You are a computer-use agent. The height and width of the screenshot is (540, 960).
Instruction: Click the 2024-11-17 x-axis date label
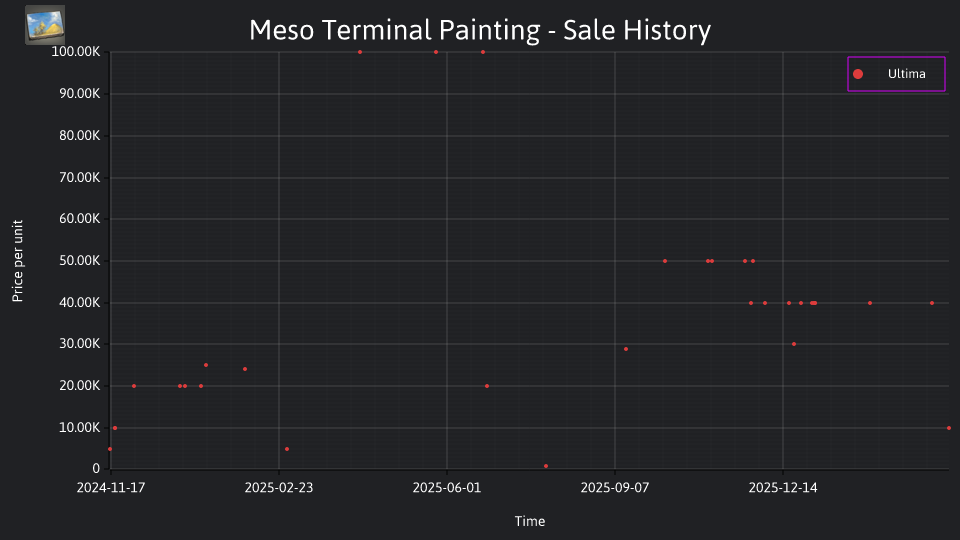pos(111,488)
